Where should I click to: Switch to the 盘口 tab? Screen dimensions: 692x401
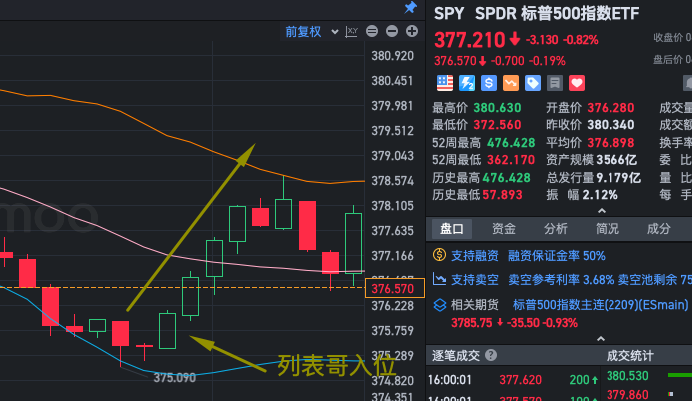point(451,229)
